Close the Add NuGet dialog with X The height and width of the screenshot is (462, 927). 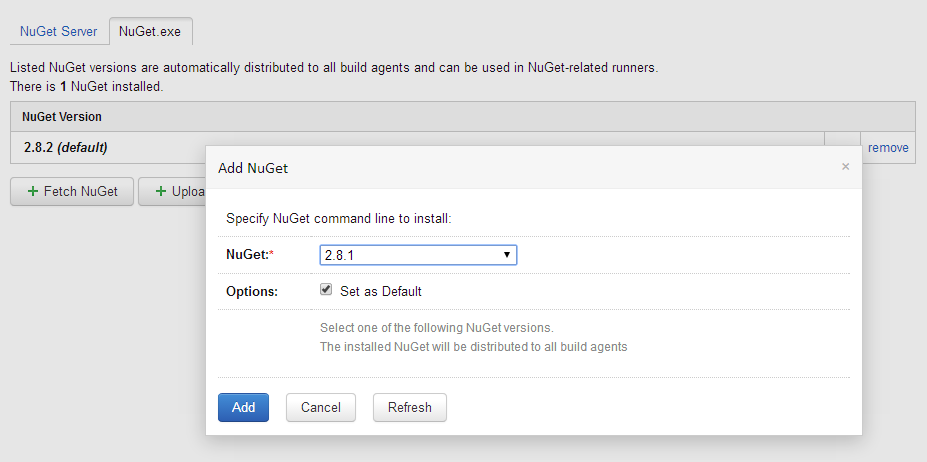click(x=845, y=167)
